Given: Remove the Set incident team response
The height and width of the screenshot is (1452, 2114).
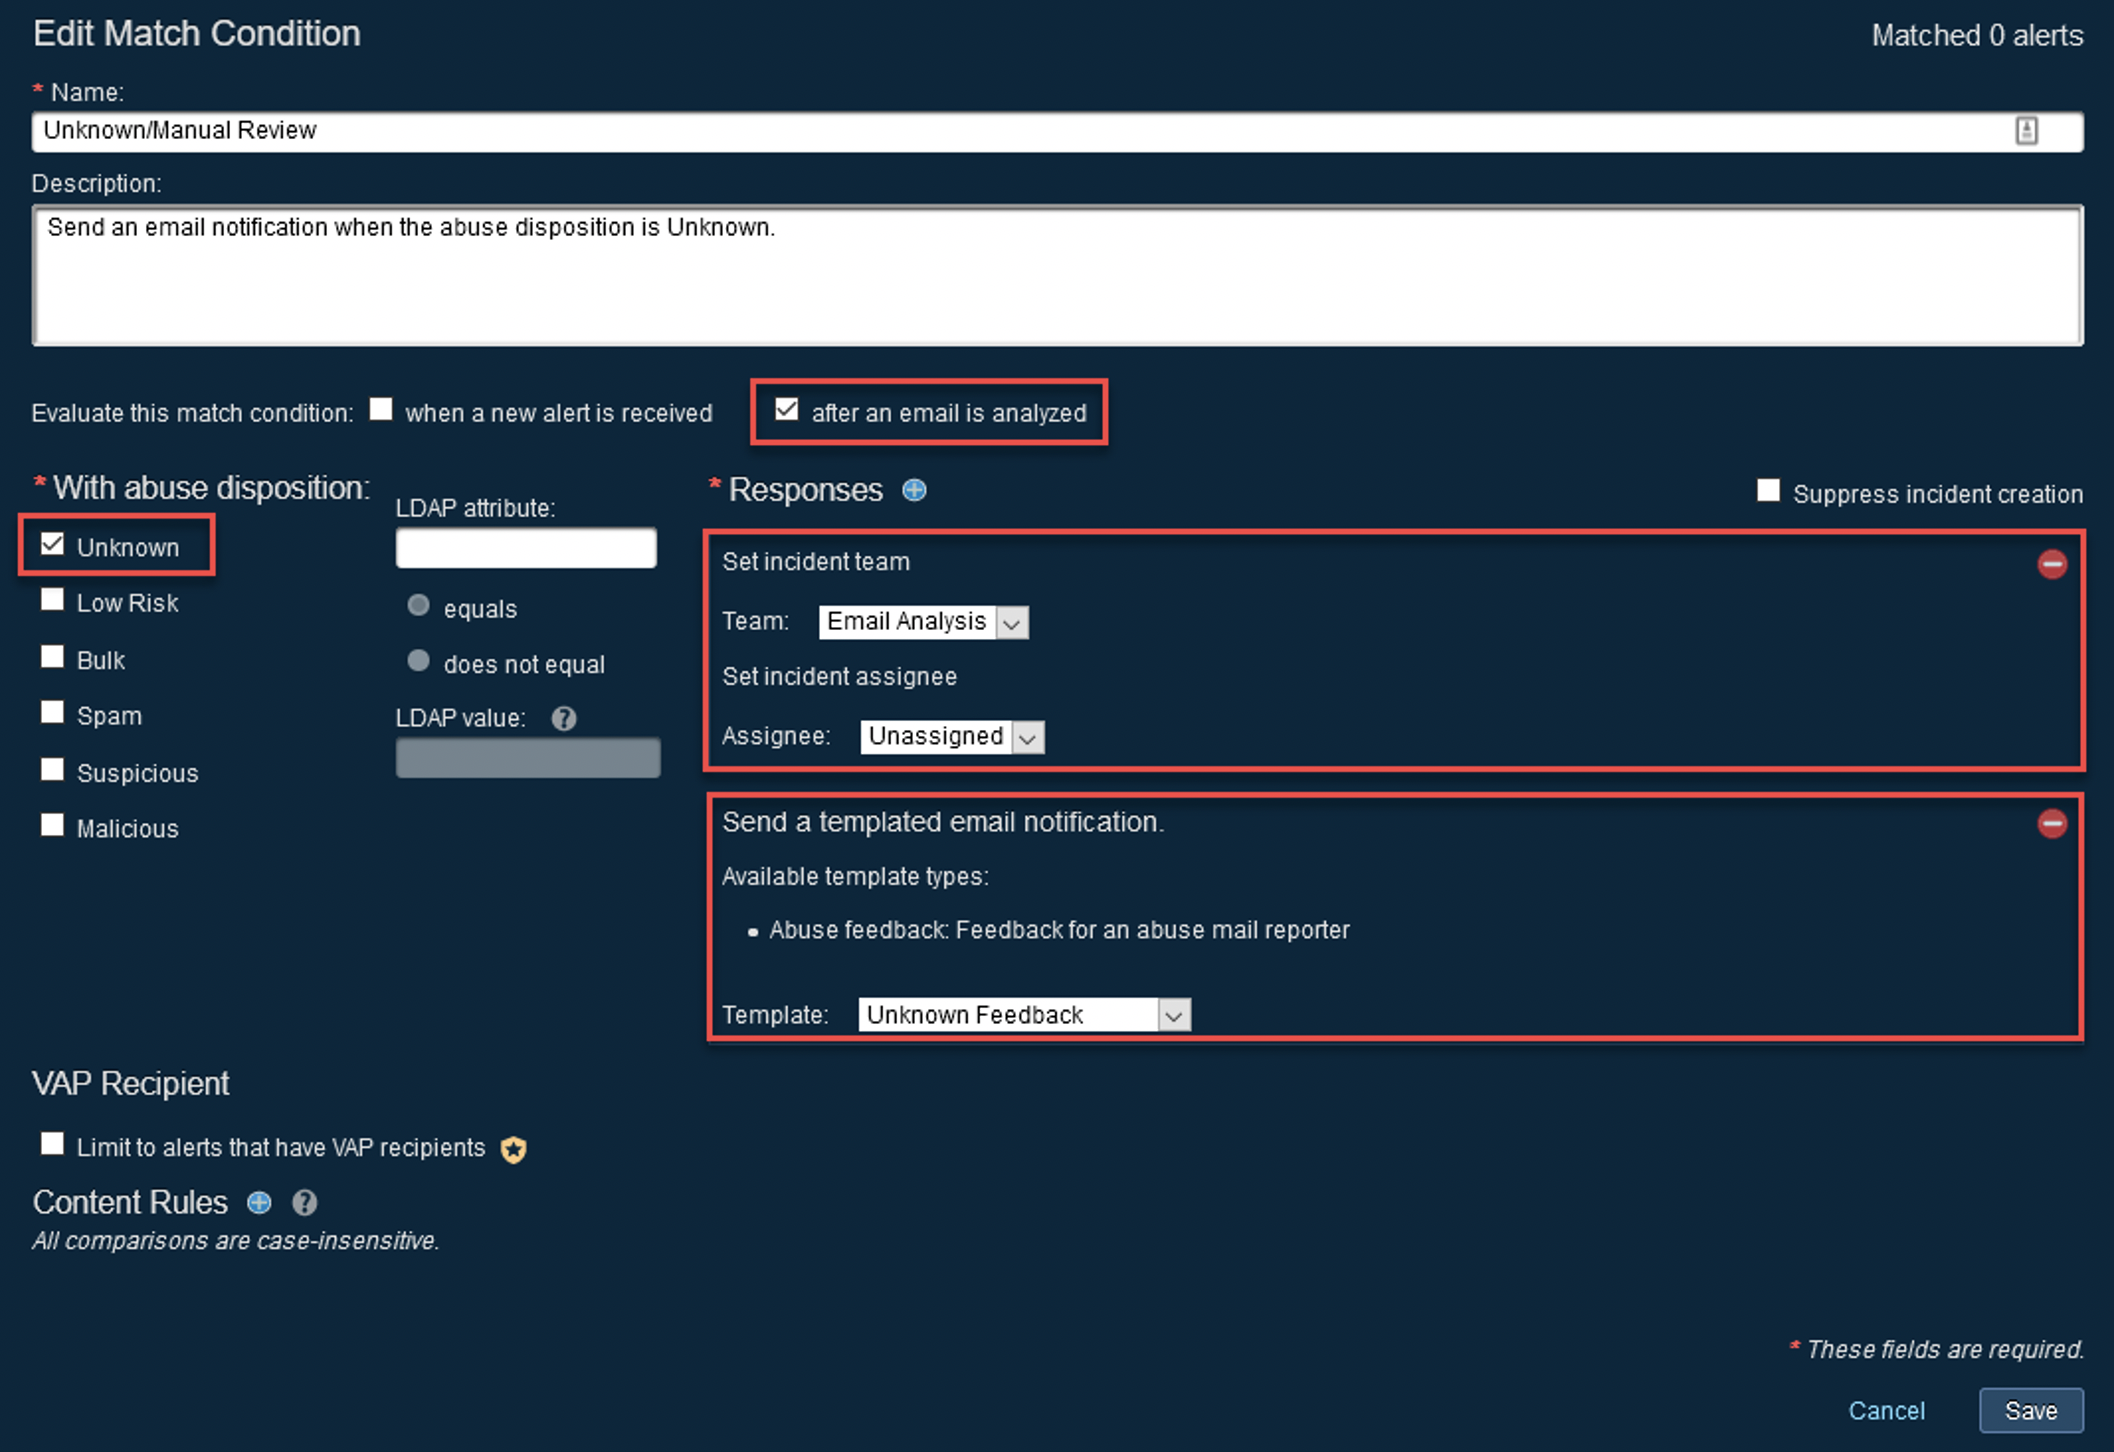Looking at the screenshot, I should coord(2051,564).
